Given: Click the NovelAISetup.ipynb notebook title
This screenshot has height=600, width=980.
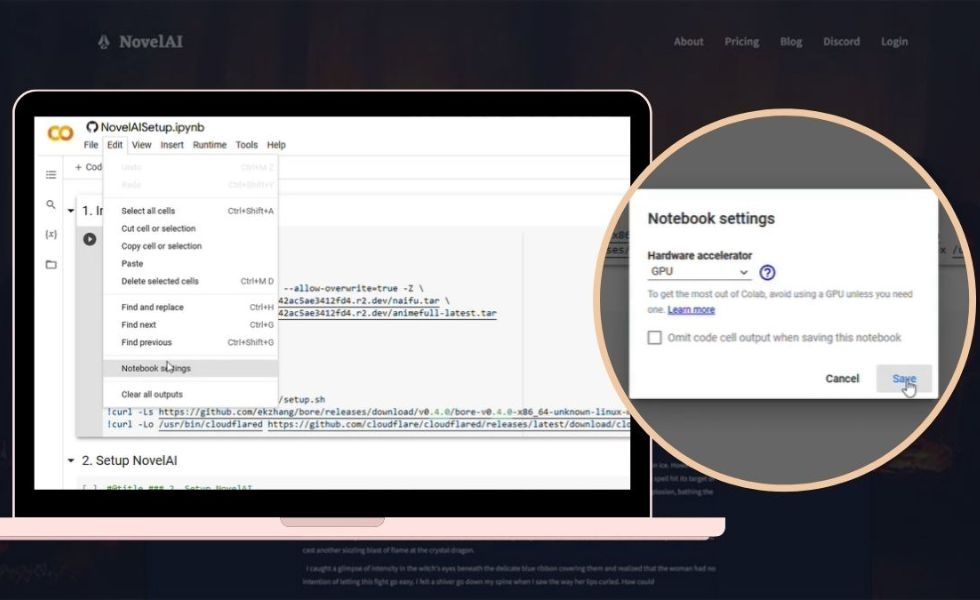Looking at the screenshot, I should click(x=152, y=128).
